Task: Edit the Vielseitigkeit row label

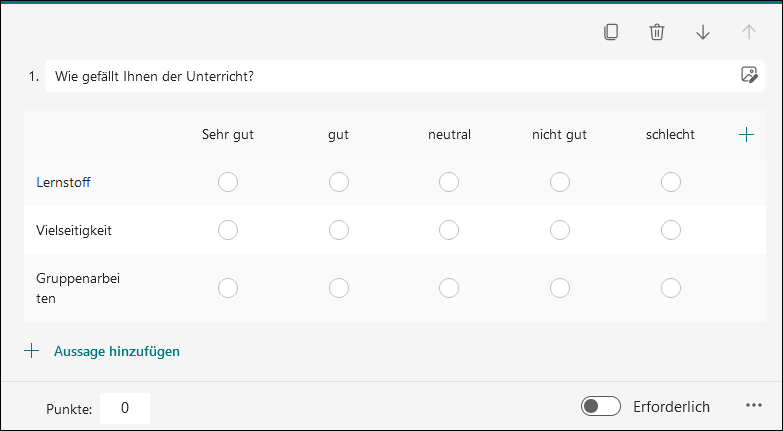Action: 74,230
